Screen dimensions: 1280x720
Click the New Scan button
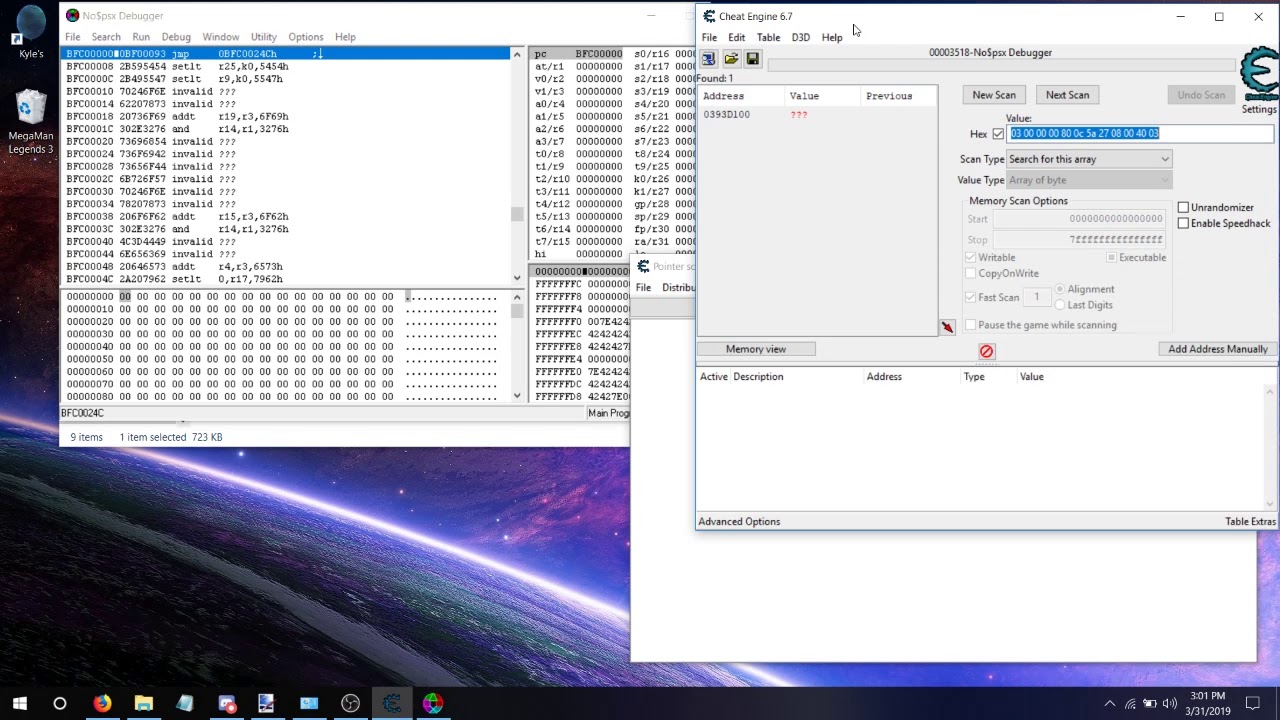tap(994, 95)
